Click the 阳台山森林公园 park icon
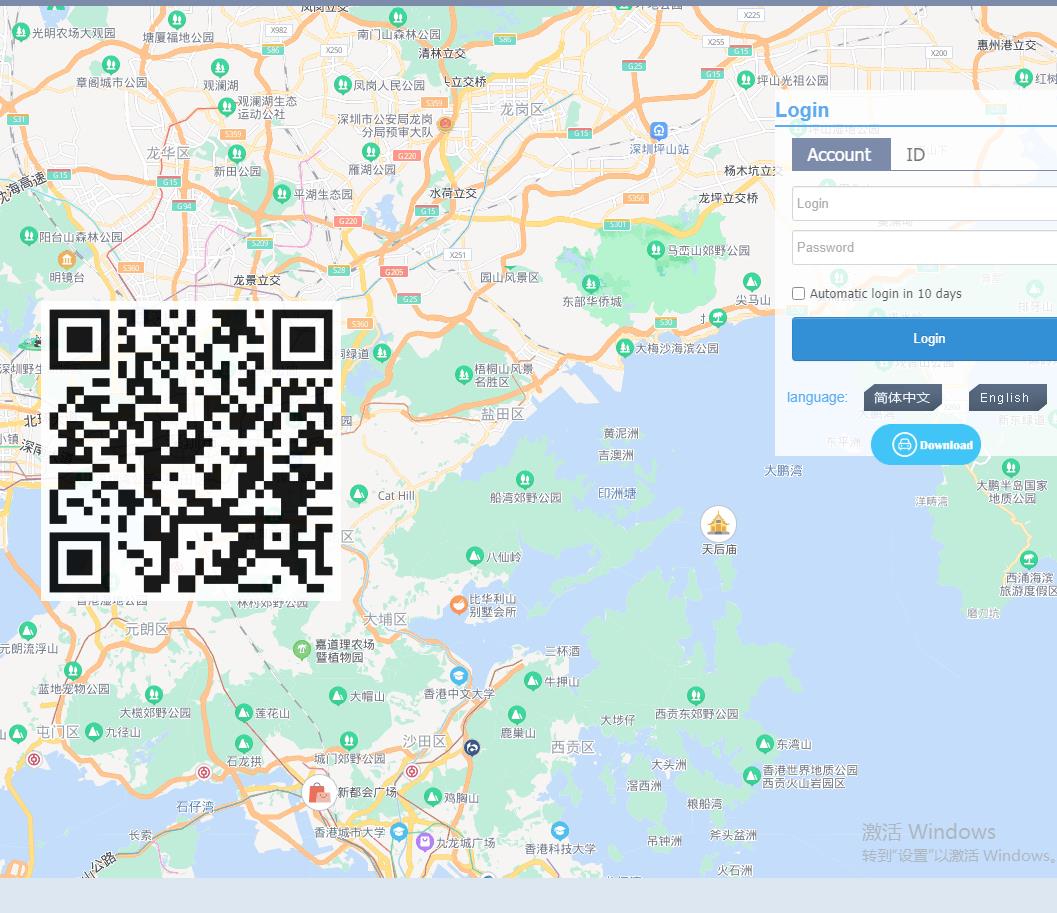Image resolution: width=1057 pixels, height=913 pixels. [x=28, y=236]
